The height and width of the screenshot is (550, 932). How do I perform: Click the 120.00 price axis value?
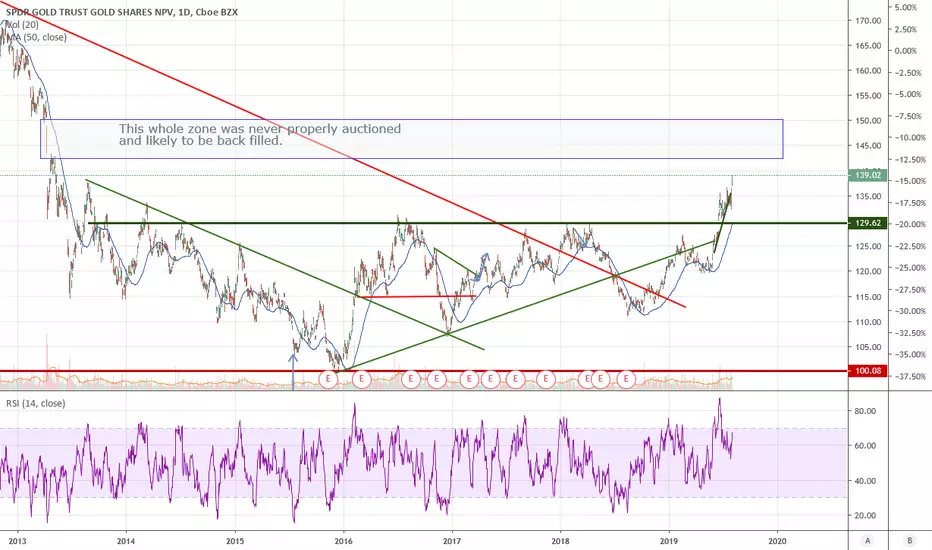point(868,271)
